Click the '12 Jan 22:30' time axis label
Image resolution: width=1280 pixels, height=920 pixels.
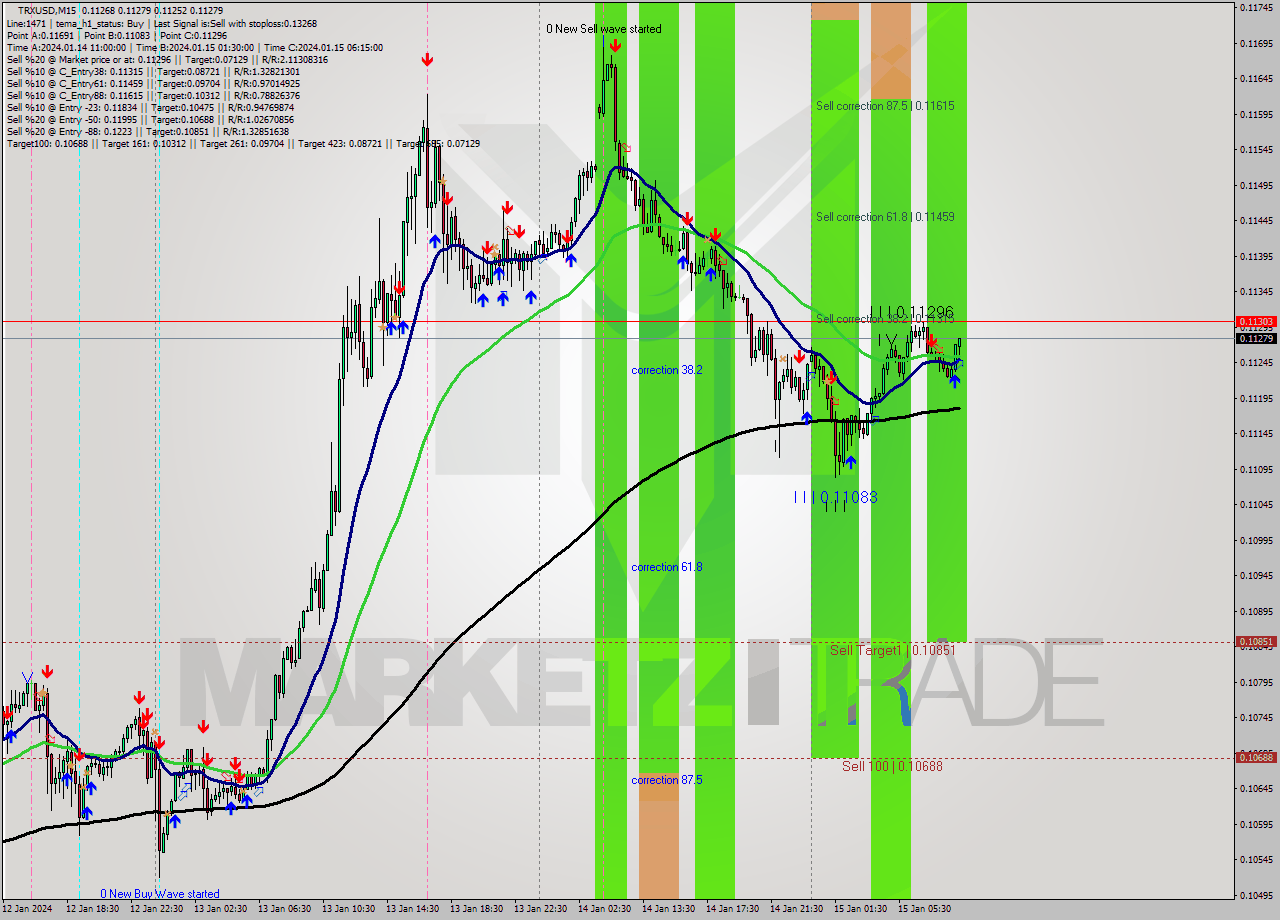(156, 909)
